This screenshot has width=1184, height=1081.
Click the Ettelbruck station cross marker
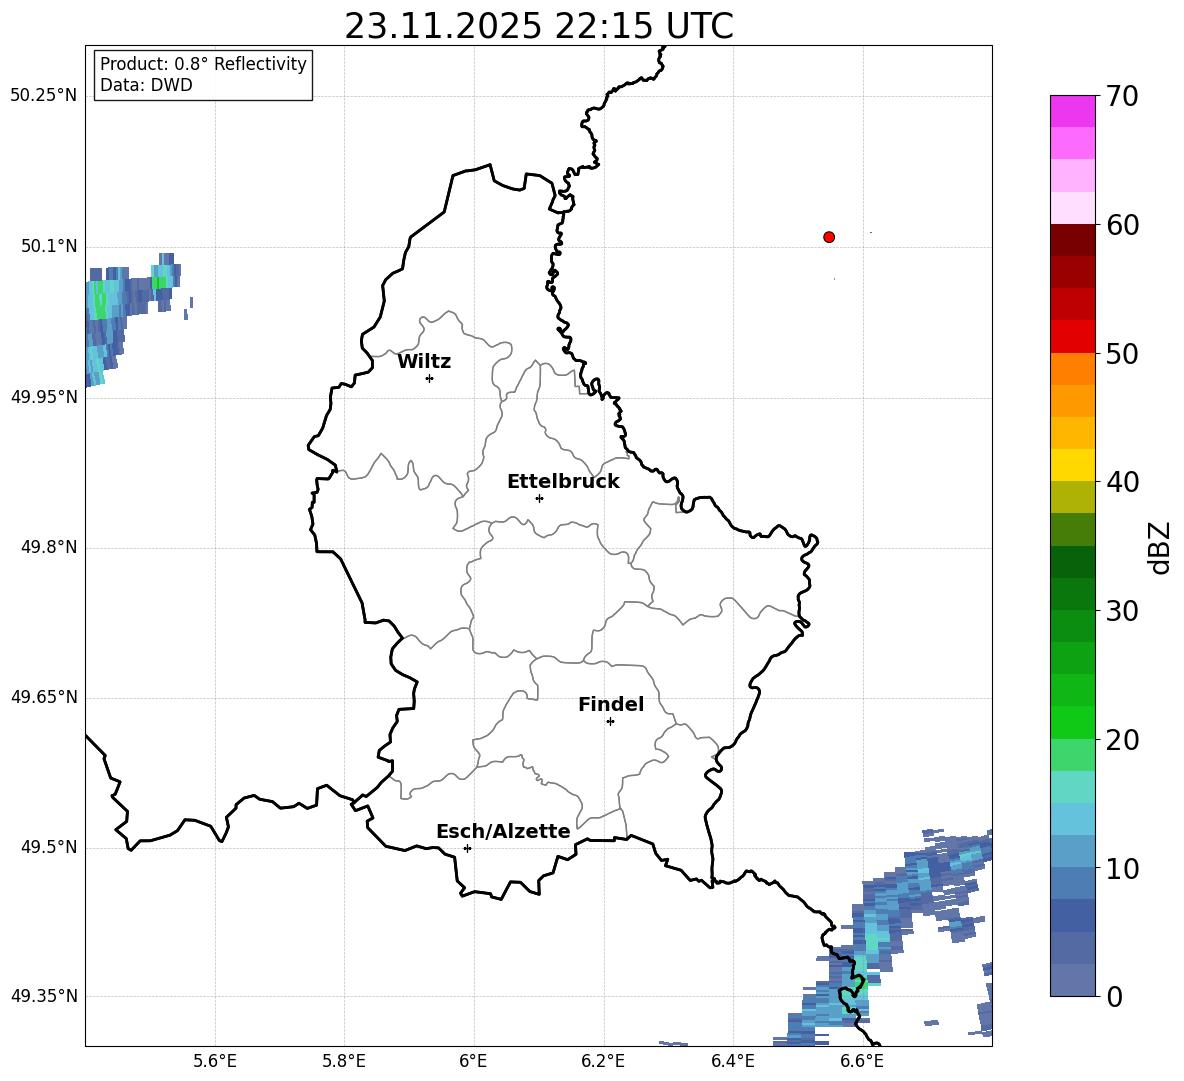click(x=539, y=498)
